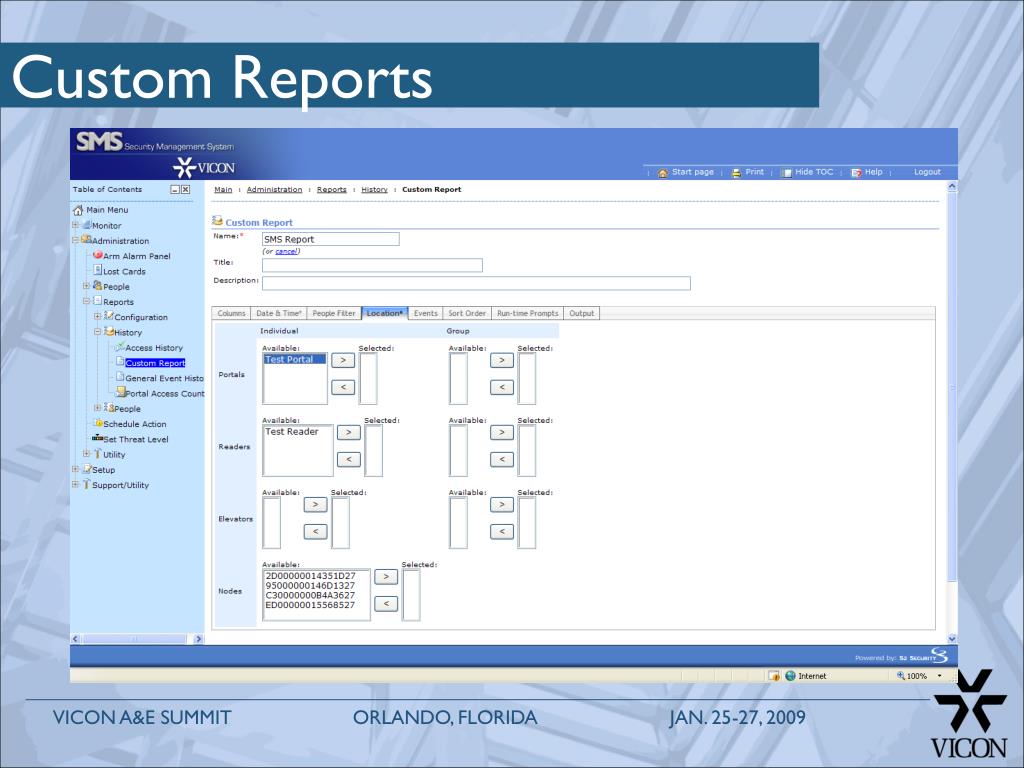Collapse the History tree node
The image size is (1024, 768).
(x=97, y=332)
